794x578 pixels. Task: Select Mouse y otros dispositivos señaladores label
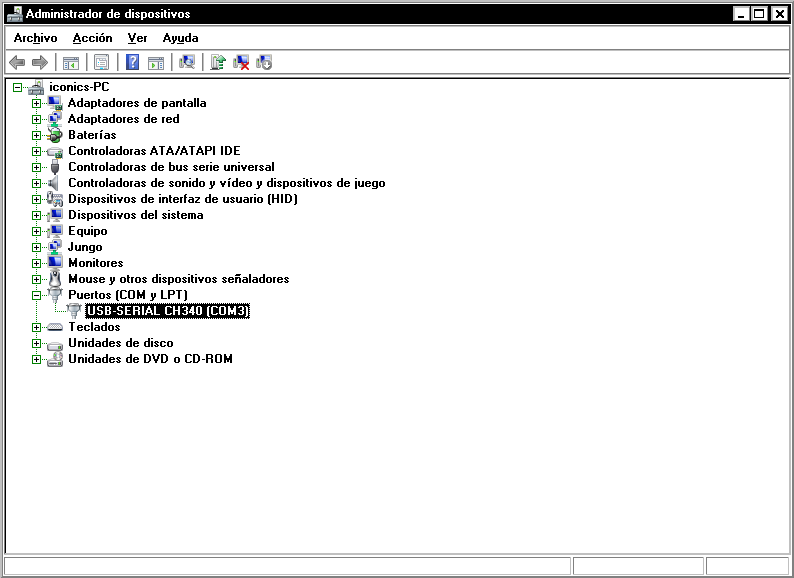click(179, 279)
